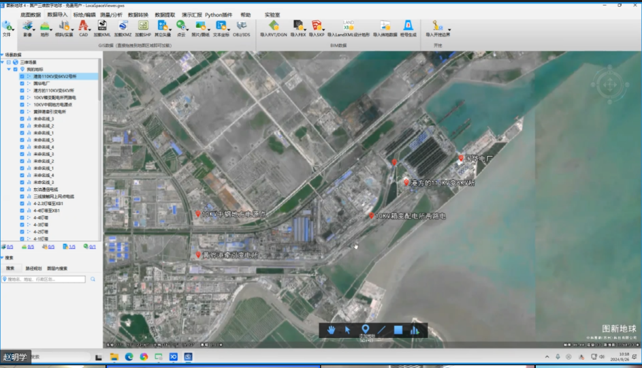Collapse the 三维场景 root node
The image size is (642, 368).
coord(2,62)
